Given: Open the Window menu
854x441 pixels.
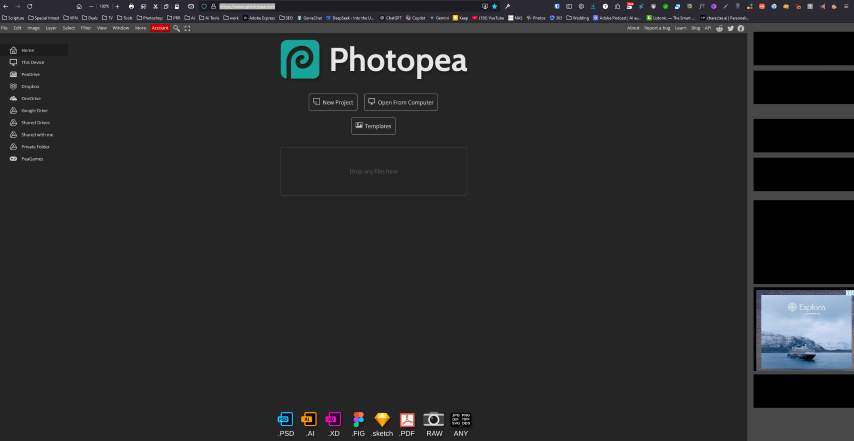Looking at the screenshot, I should 121,28.
